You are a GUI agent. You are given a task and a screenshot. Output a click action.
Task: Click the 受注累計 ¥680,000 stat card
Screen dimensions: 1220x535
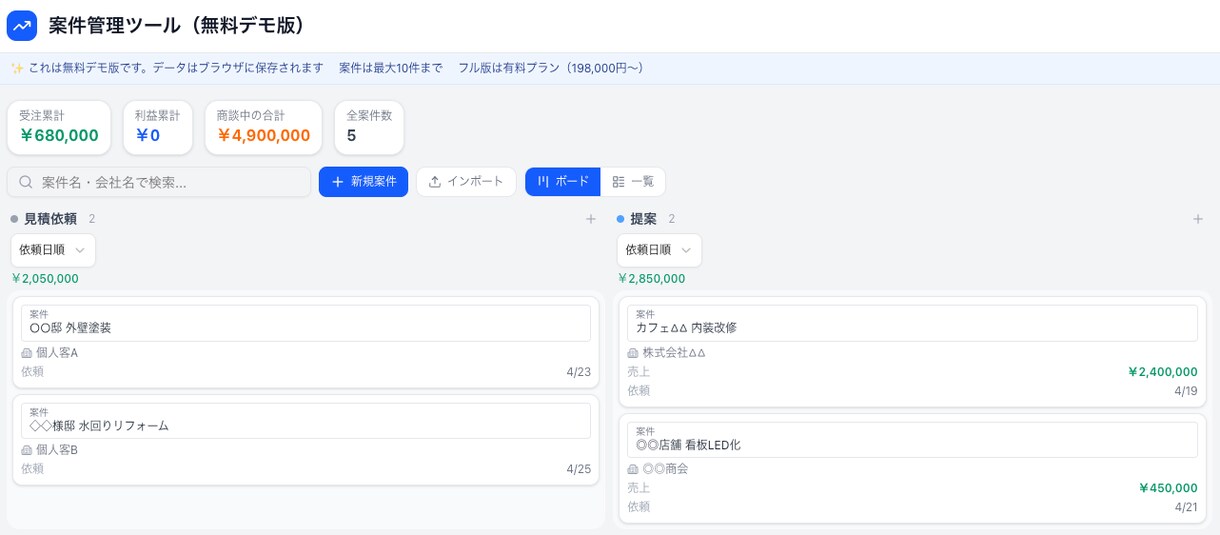(59, 128)
